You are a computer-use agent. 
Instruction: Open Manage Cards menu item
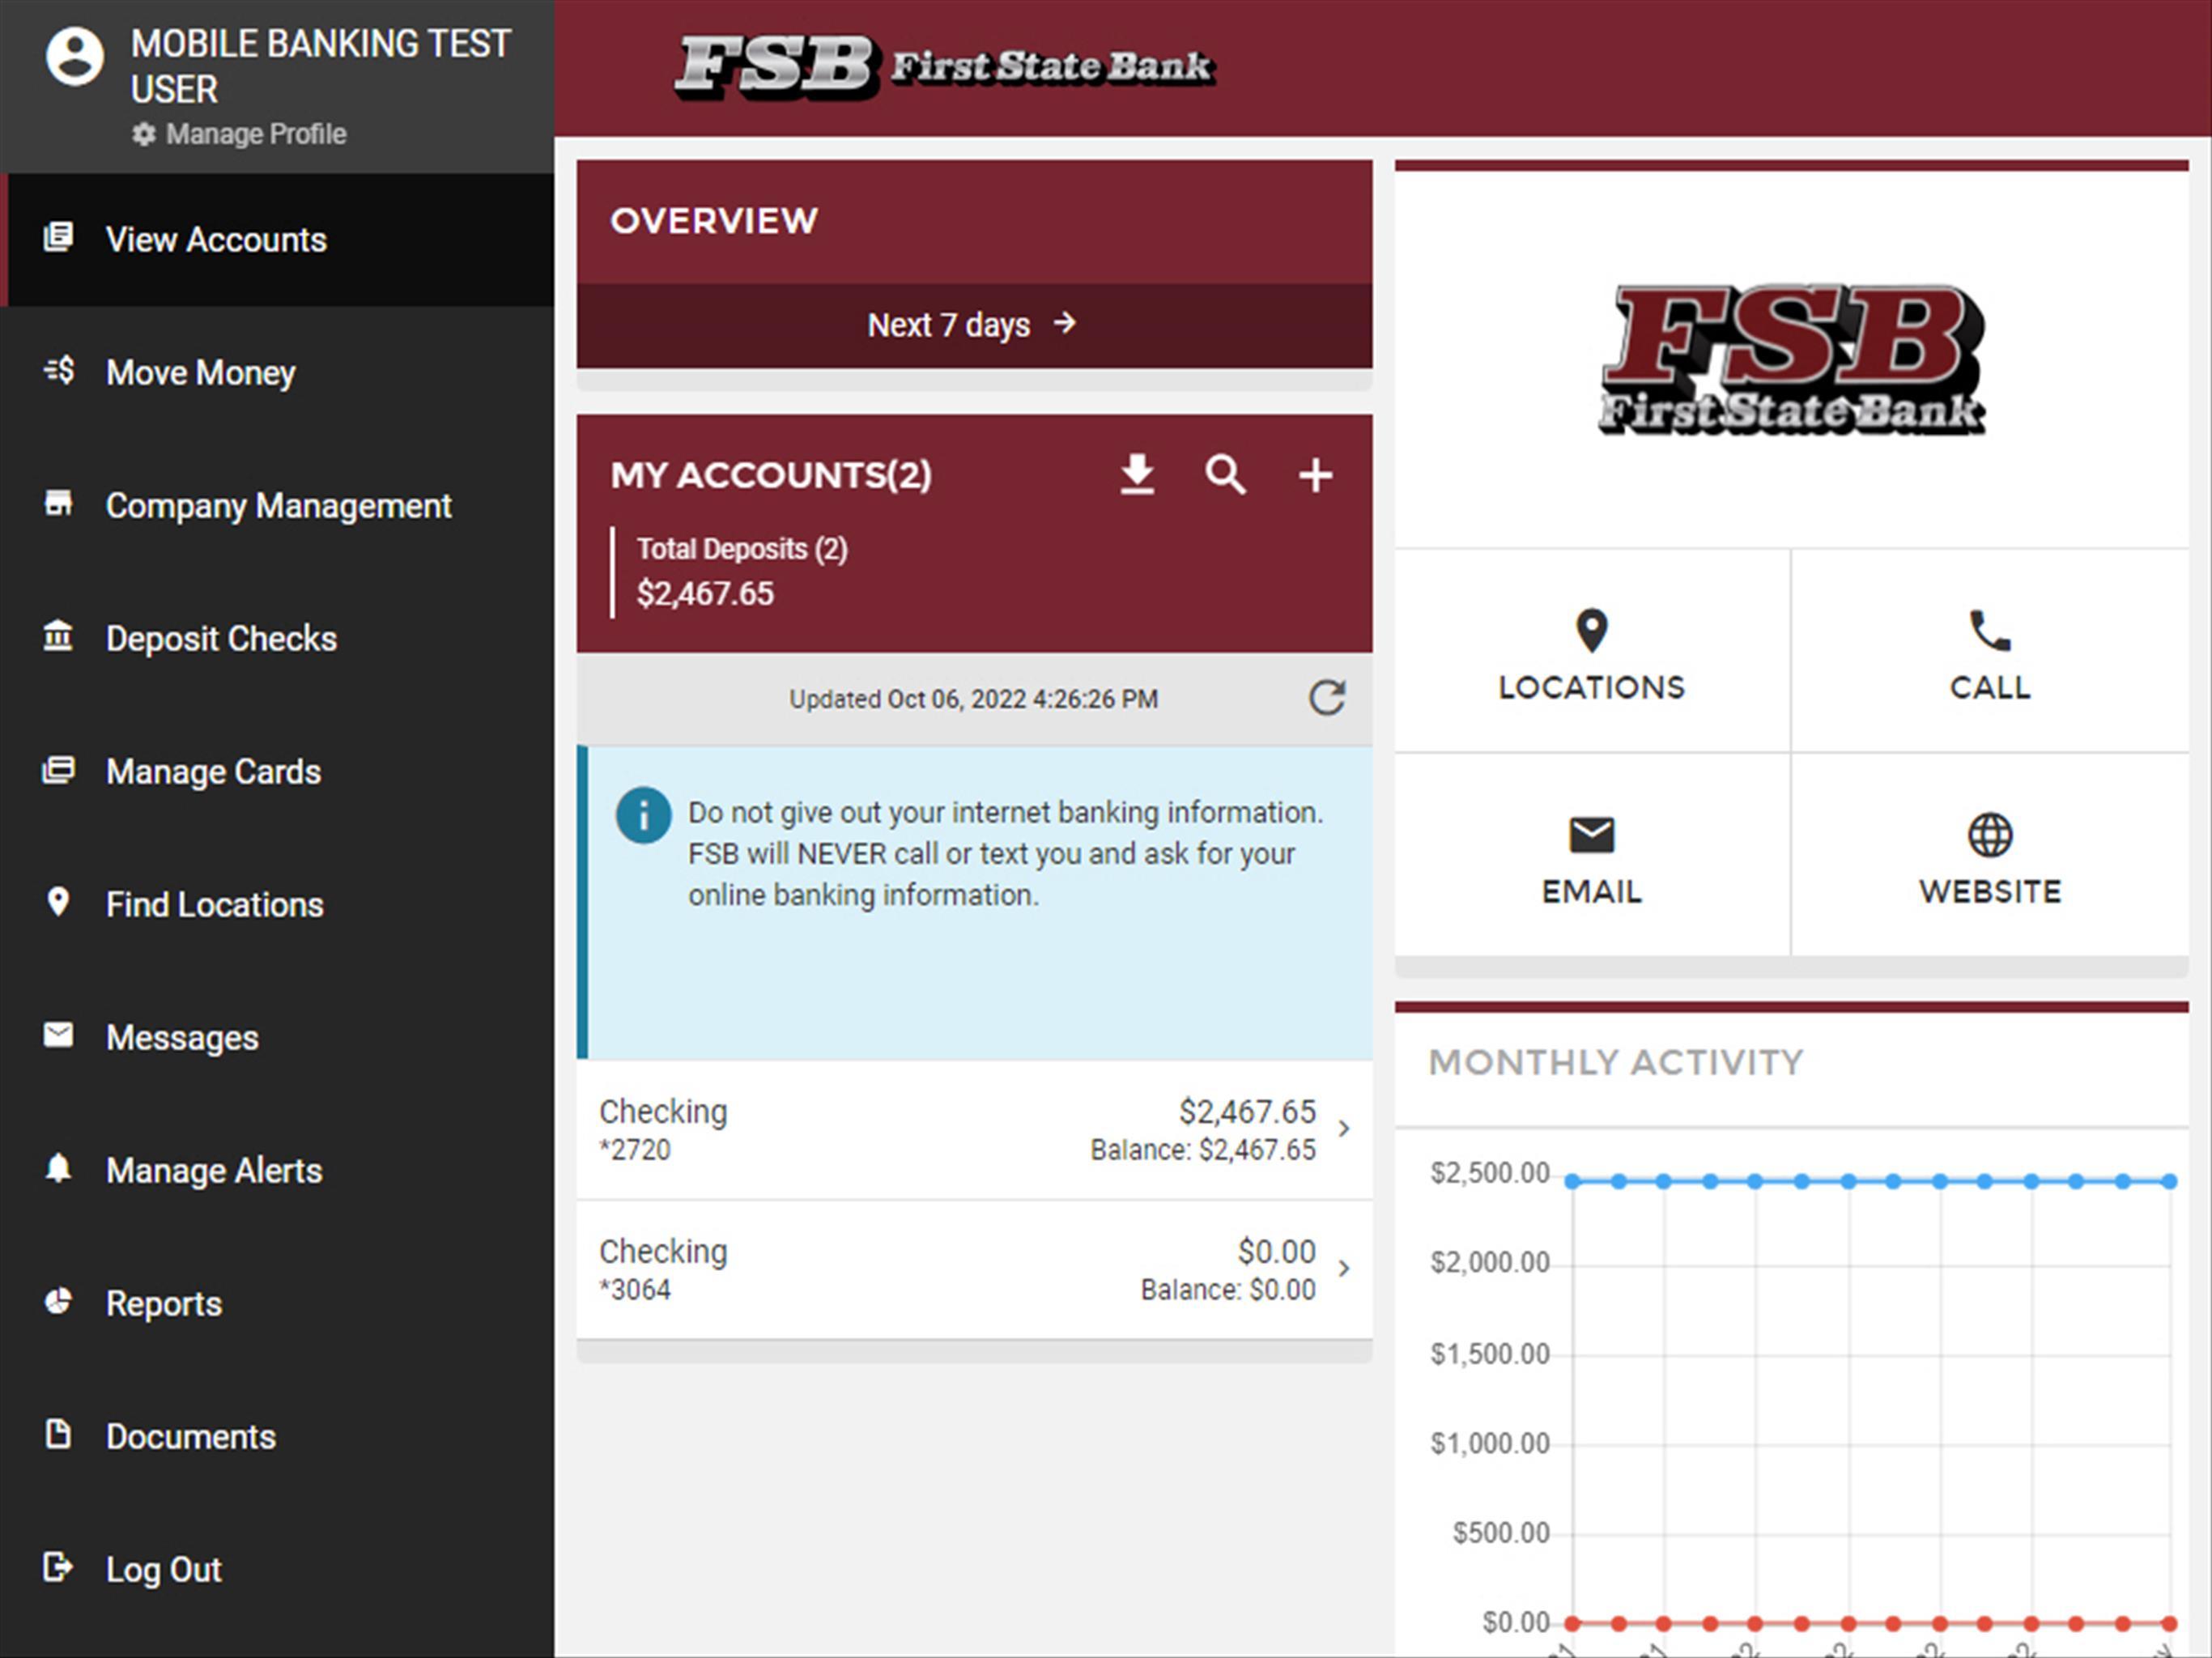tap(277, 771)
